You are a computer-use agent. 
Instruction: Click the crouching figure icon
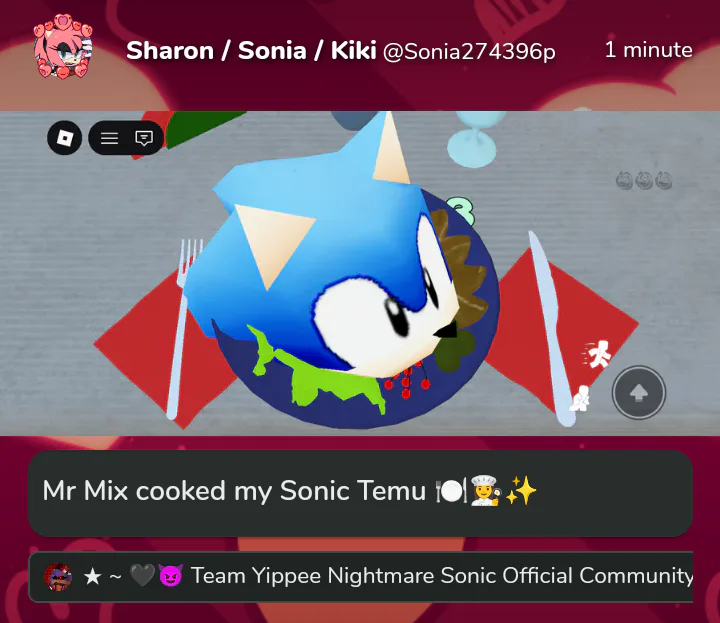point(580,398)
